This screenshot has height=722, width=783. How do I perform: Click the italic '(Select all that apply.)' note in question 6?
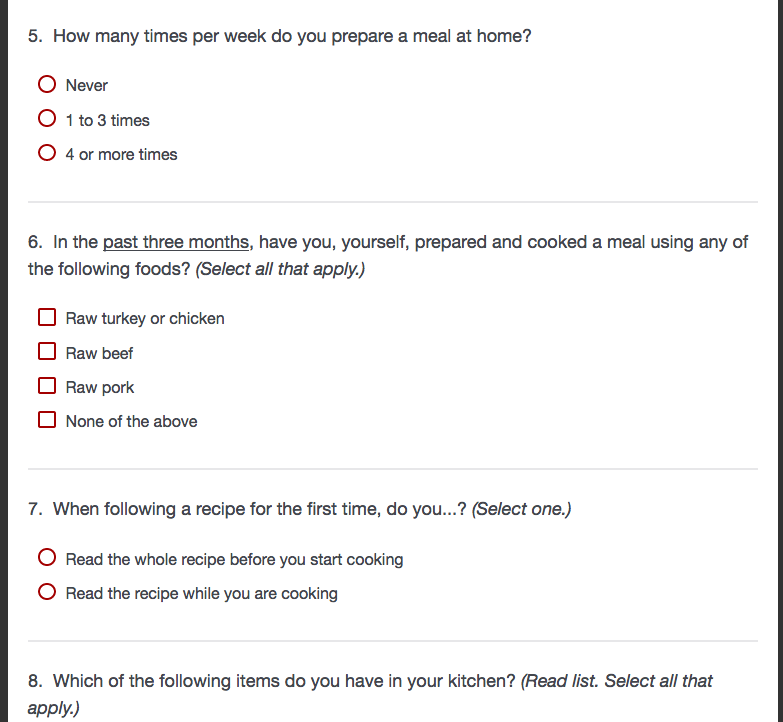280,270
